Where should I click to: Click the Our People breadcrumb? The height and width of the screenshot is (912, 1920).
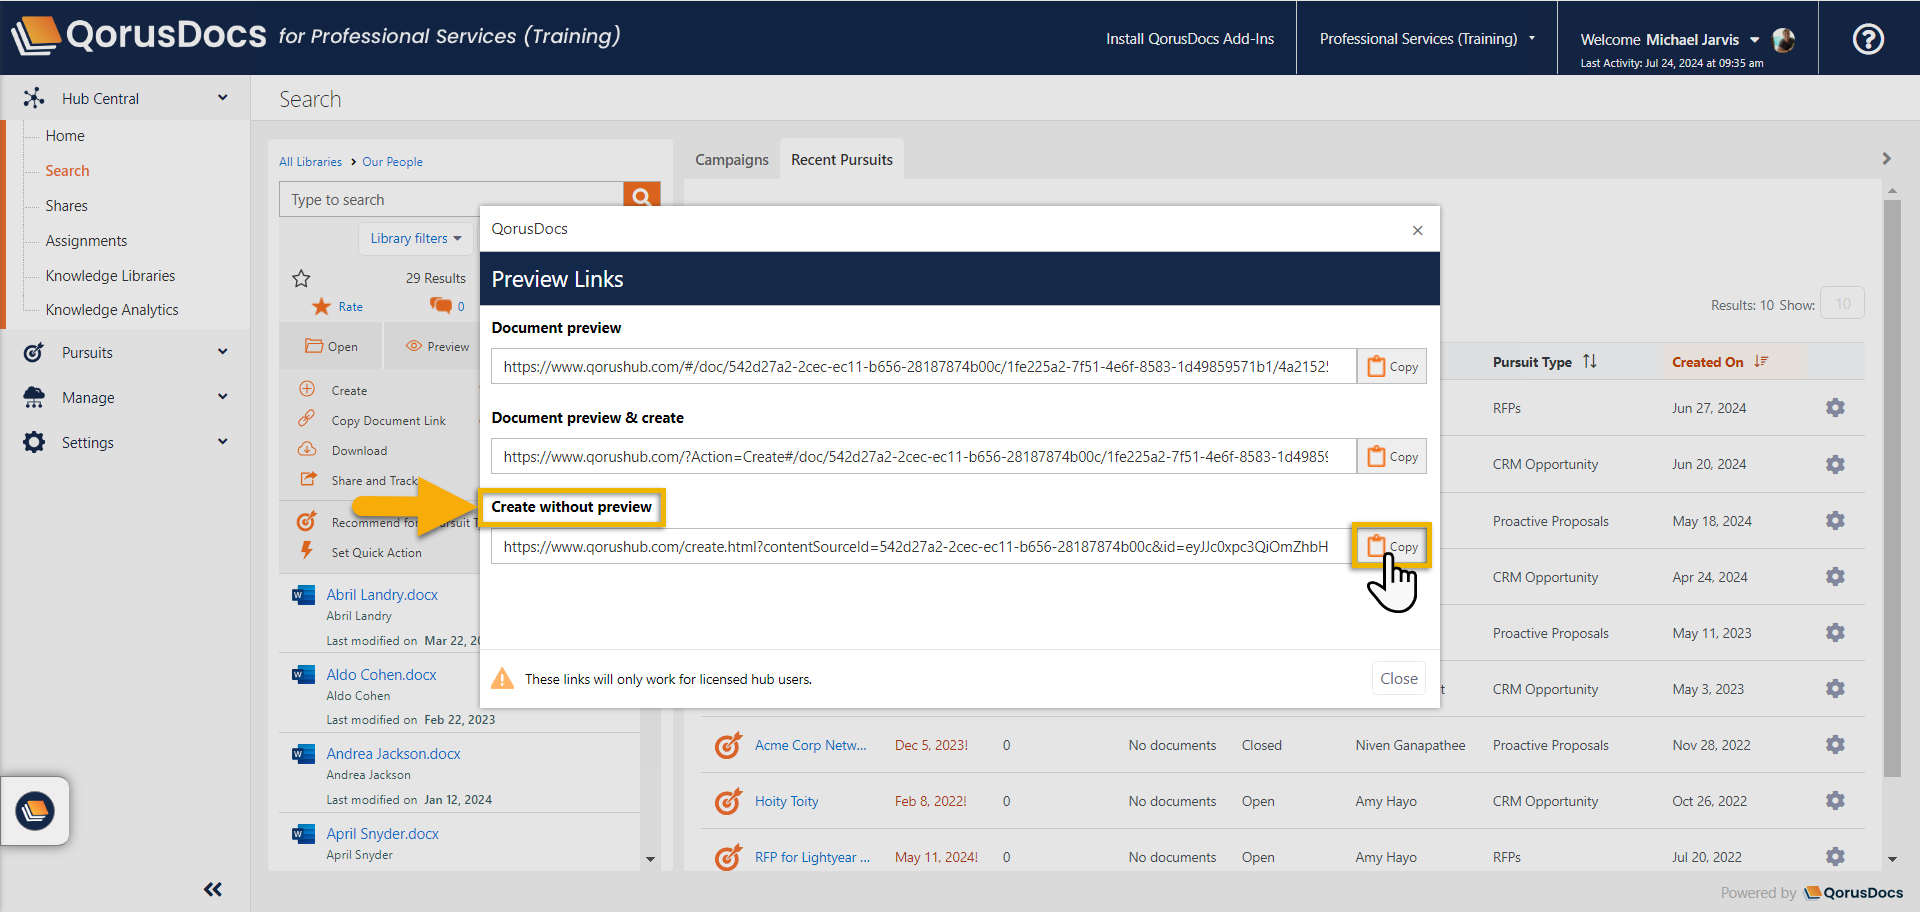click(x=392, y=162)
